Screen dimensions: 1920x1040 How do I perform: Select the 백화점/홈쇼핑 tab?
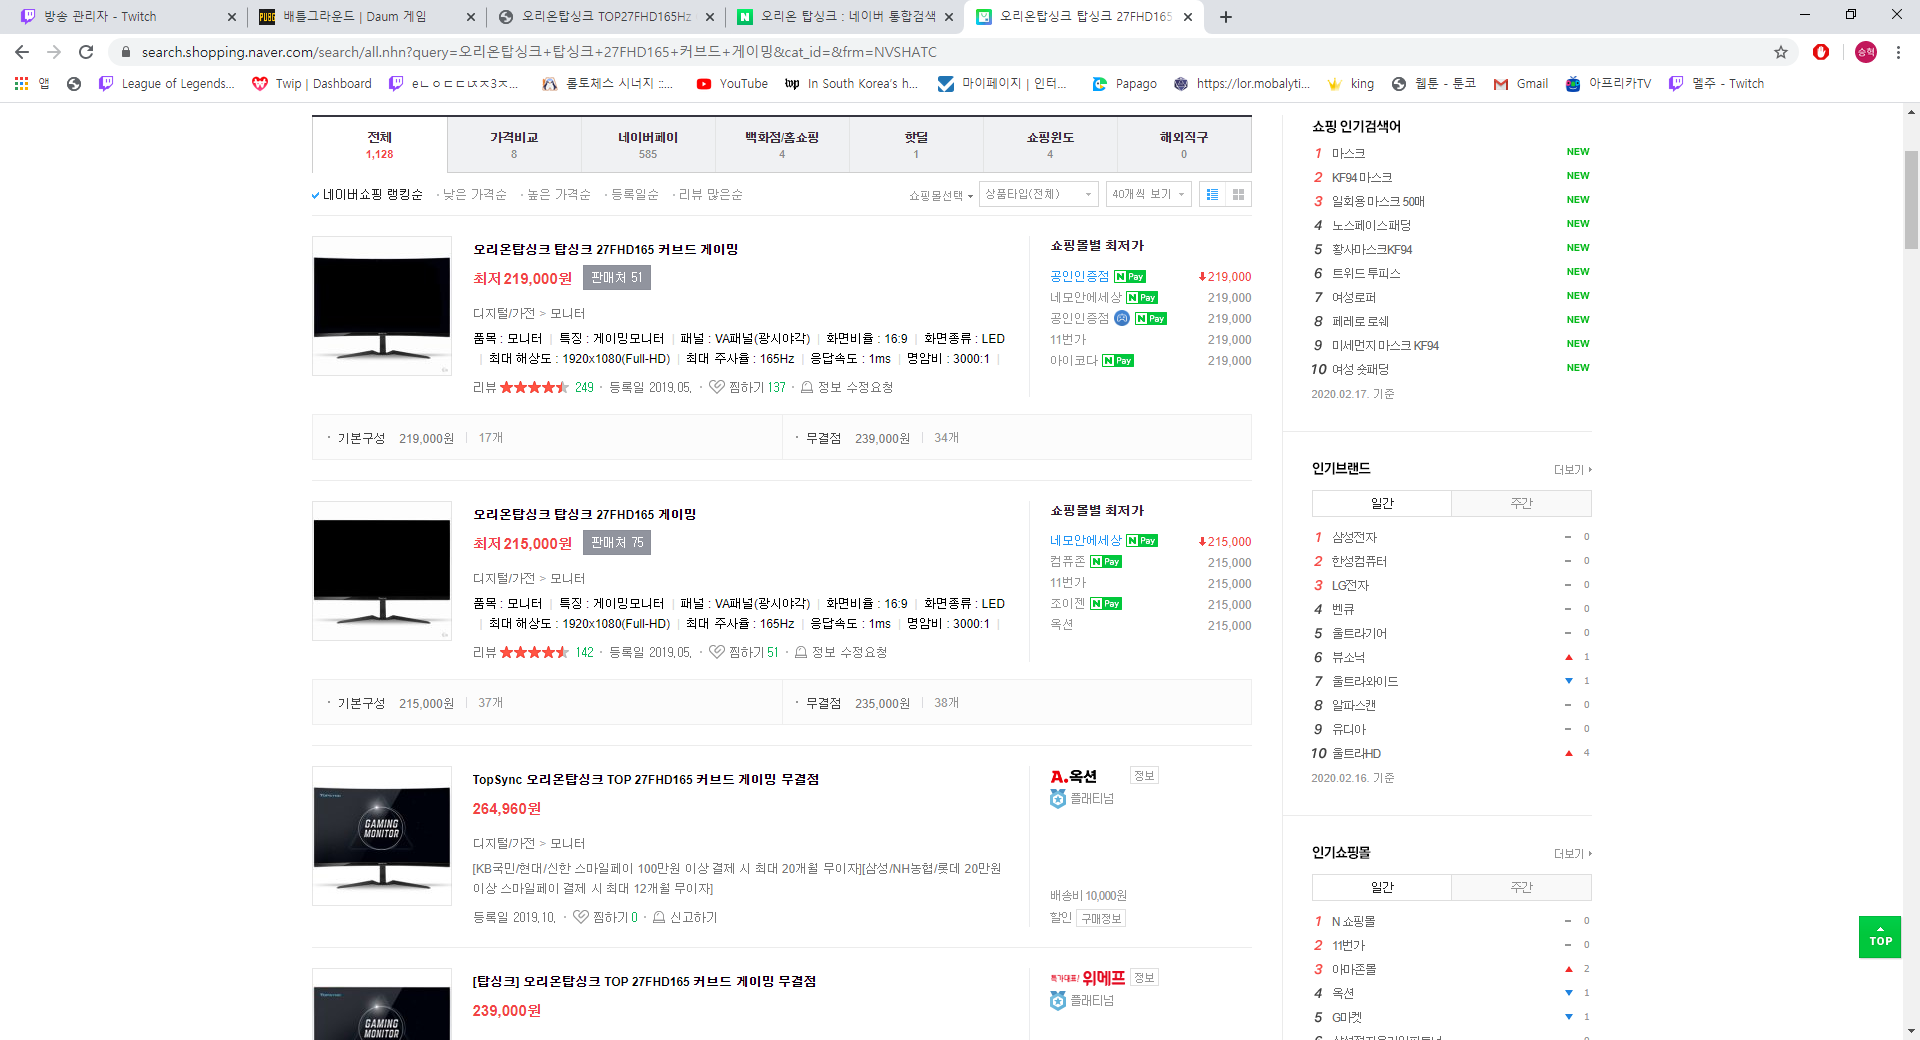pos(782,145)
